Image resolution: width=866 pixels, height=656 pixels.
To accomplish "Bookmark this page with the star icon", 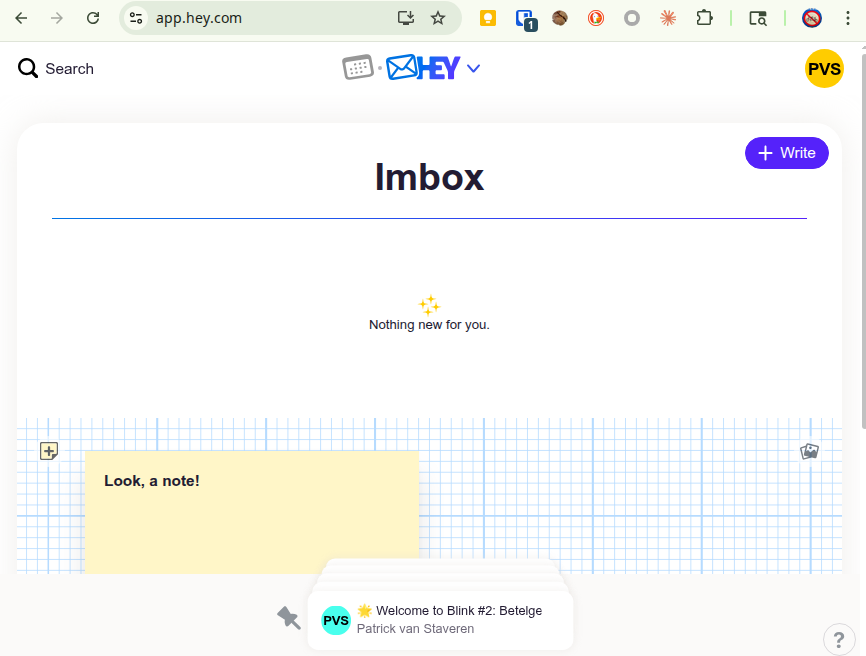I will (437, 18).
